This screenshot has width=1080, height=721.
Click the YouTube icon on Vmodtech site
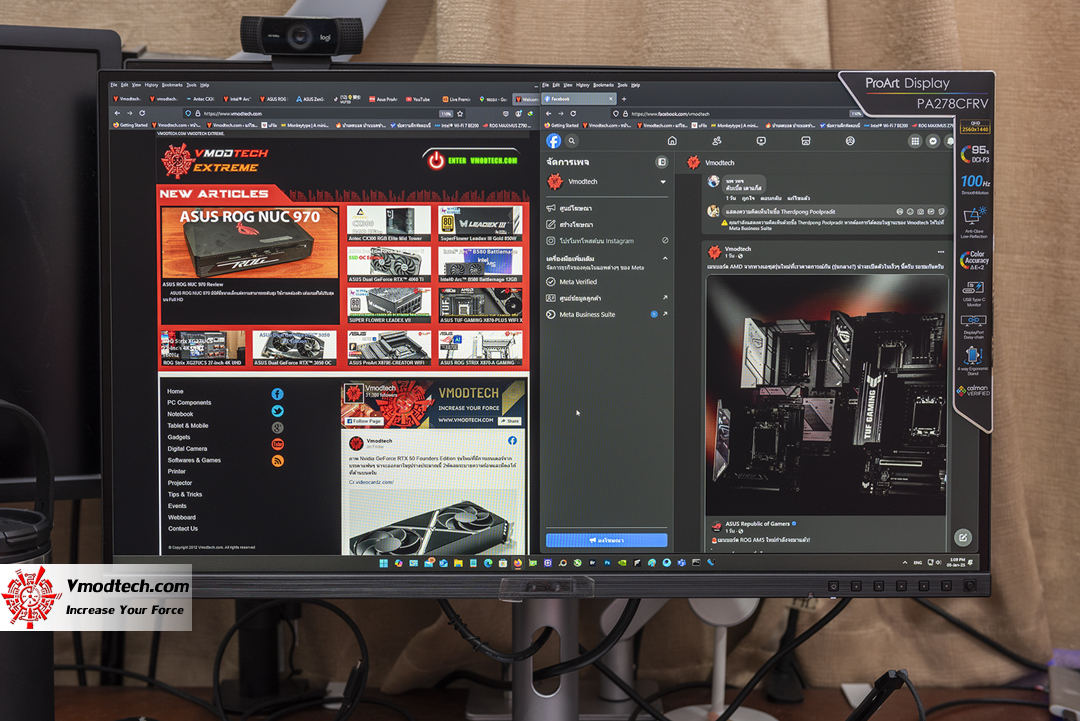click(278, 444)
